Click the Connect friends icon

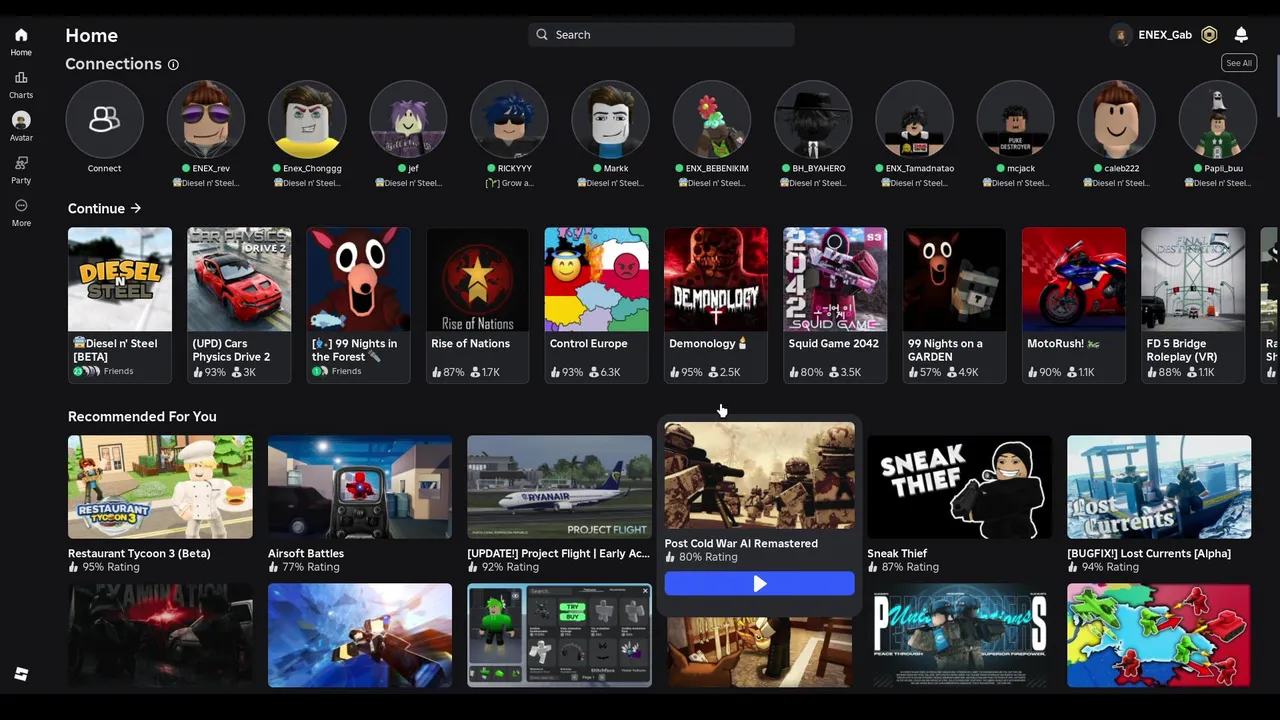[104, 120]
